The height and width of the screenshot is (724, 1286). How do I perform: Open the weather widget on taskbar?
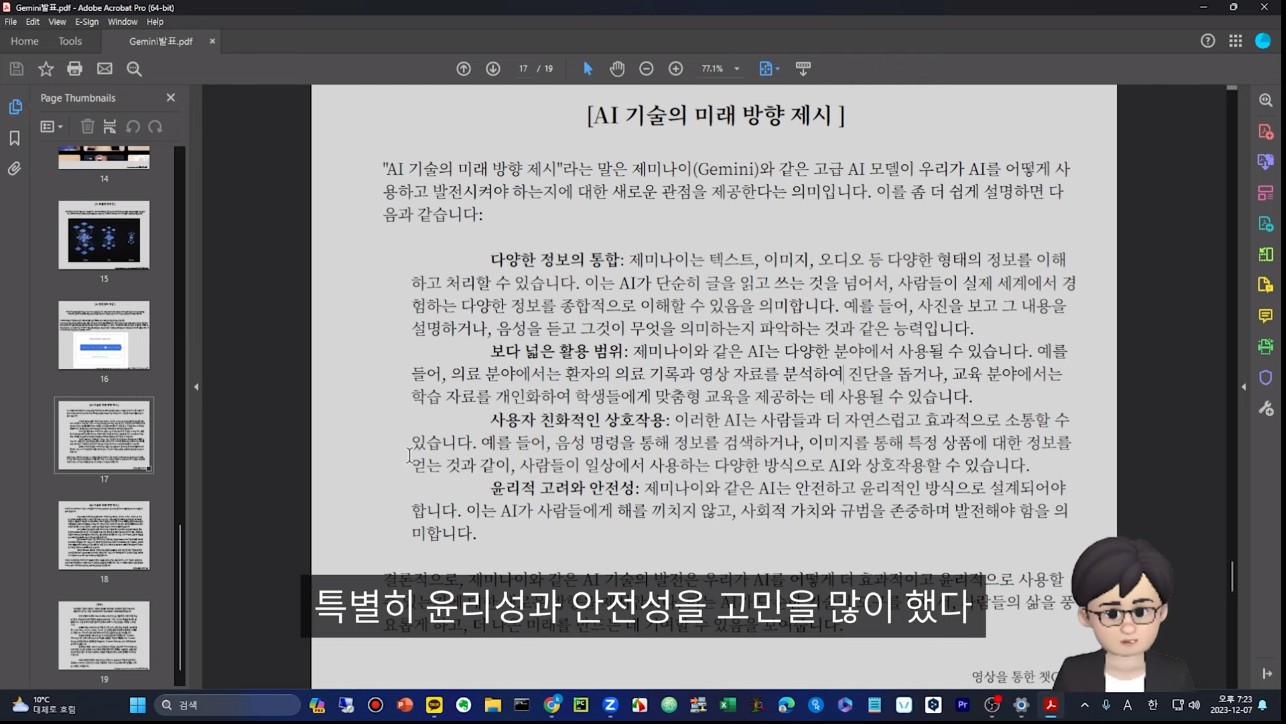tap(44, 705)
